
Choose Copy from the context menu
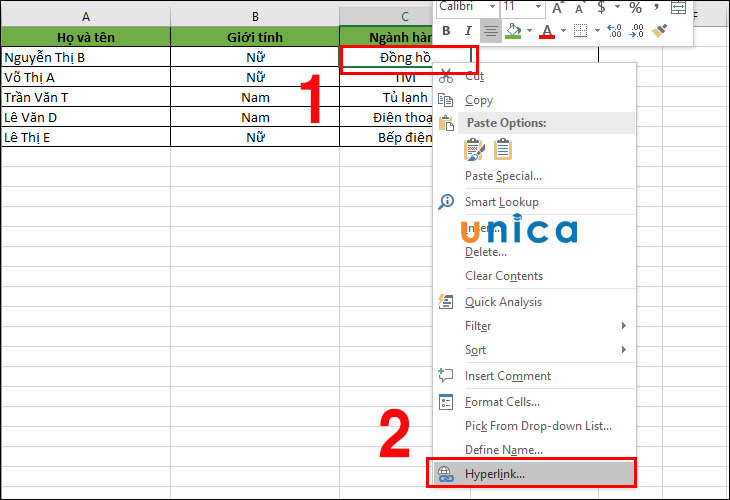pos(479,100)
